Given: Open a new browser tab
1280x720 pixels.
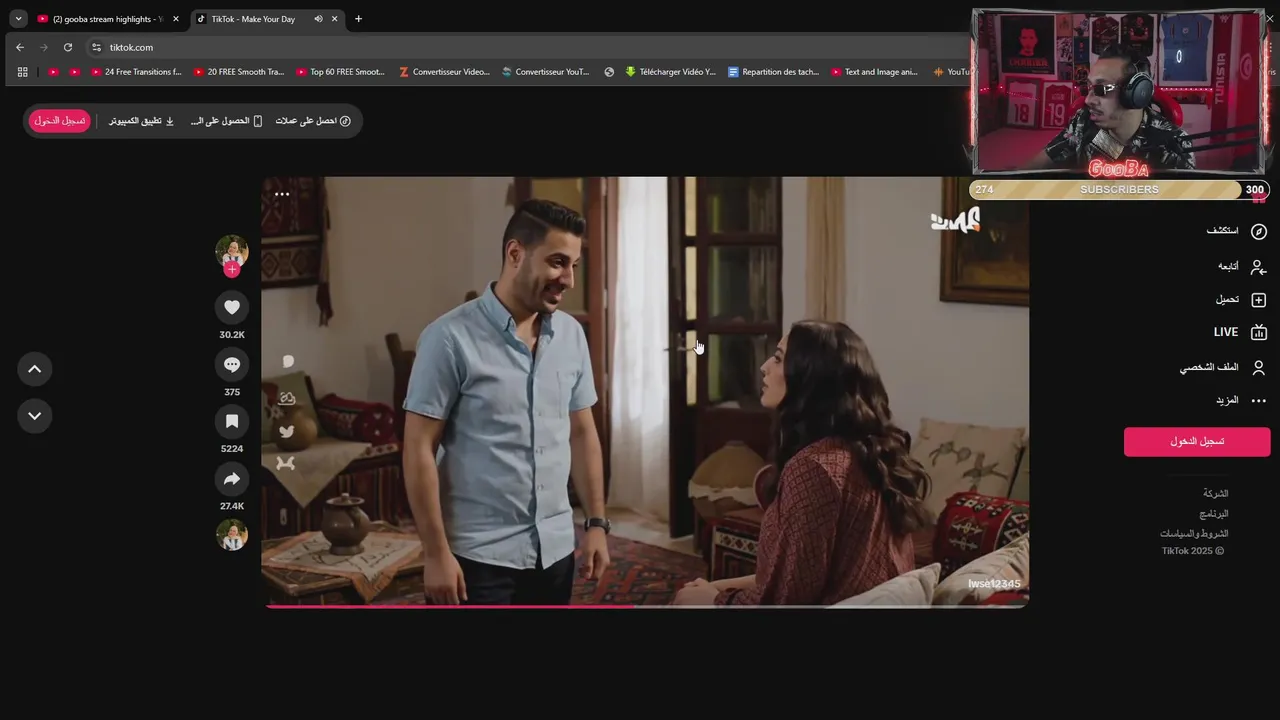Looking at the screenshot, I should (358, 19).
